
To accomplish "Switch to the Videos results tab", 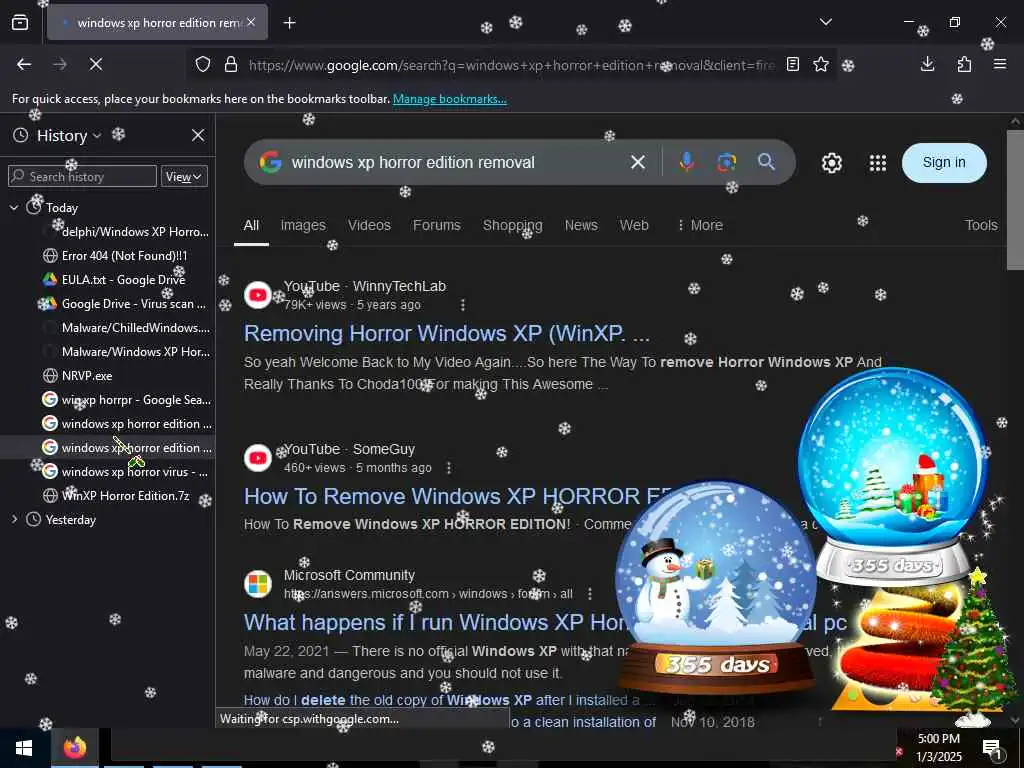I will [369, 225].
